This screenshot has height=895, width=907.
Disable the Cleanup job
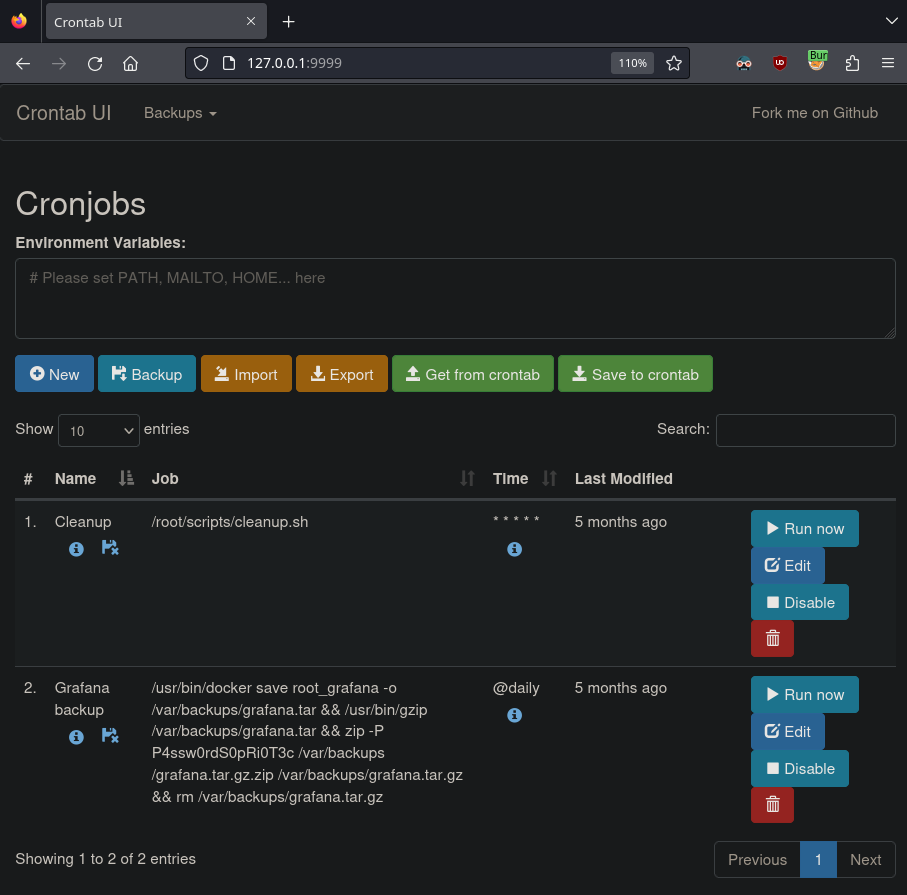pos(799,602)
